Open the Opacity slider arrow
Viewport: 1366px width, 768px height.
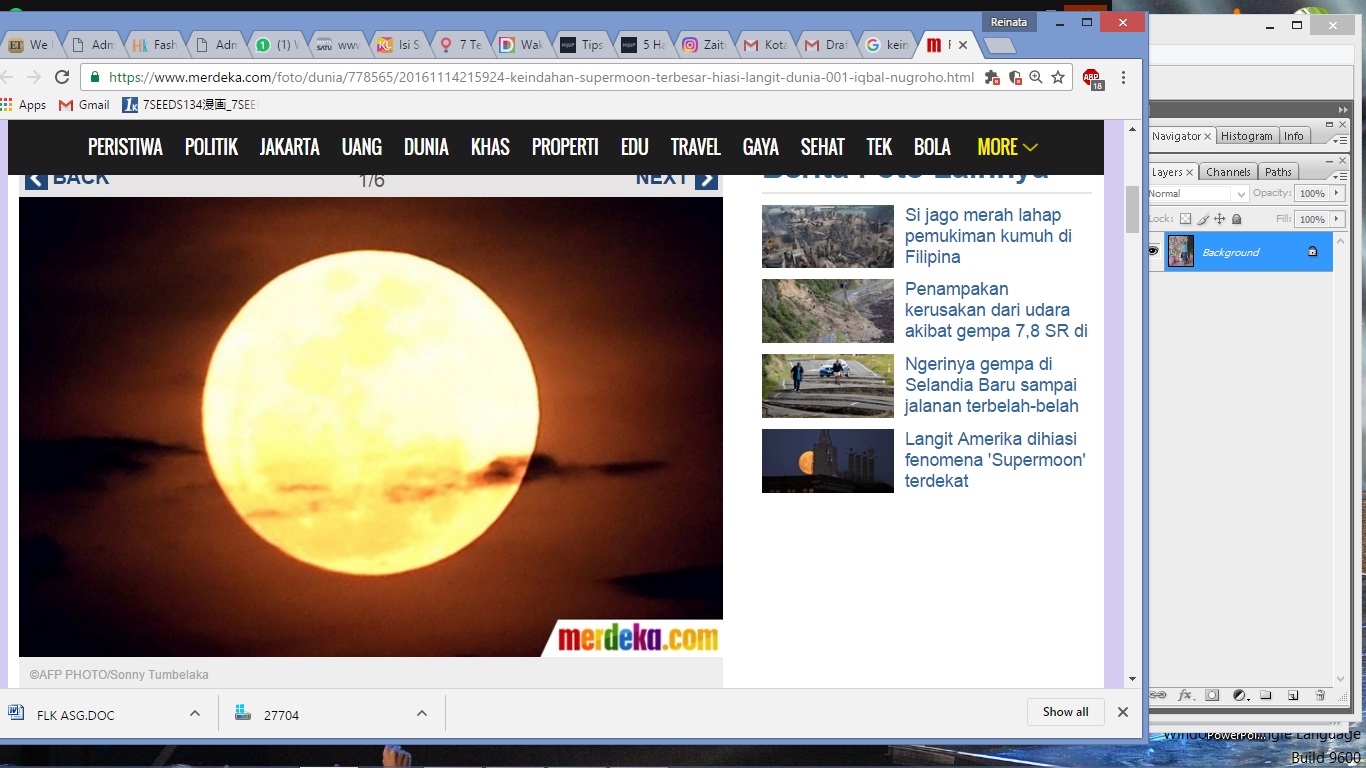click(x=1338, y=193)
